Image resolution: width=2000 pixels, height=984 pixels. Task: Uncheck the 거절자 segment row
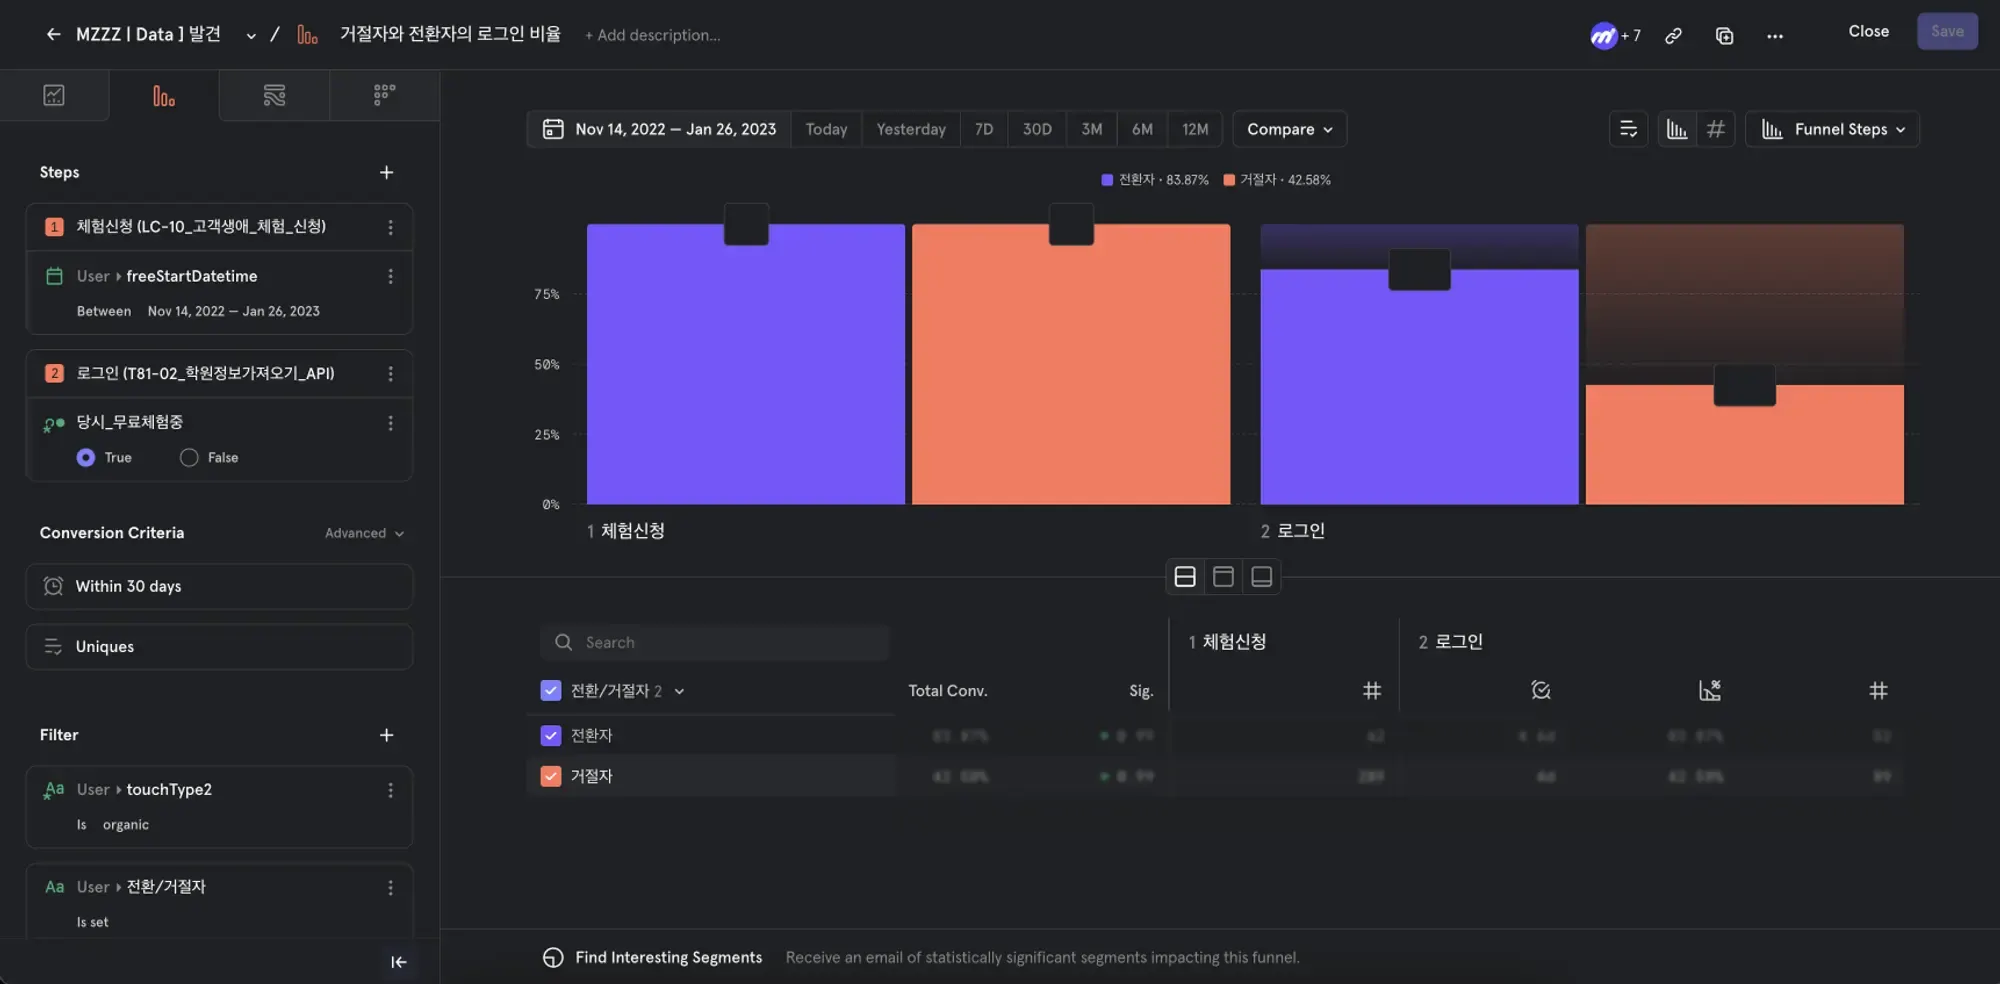pos(551,777)
